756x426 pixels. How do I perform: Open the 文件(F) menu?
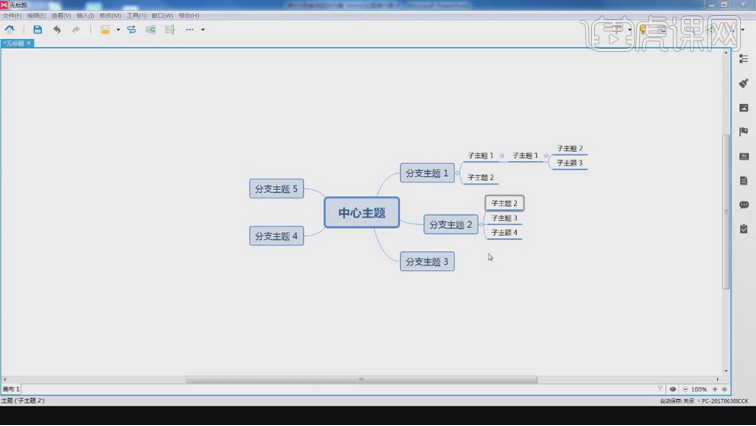[12, 16]
